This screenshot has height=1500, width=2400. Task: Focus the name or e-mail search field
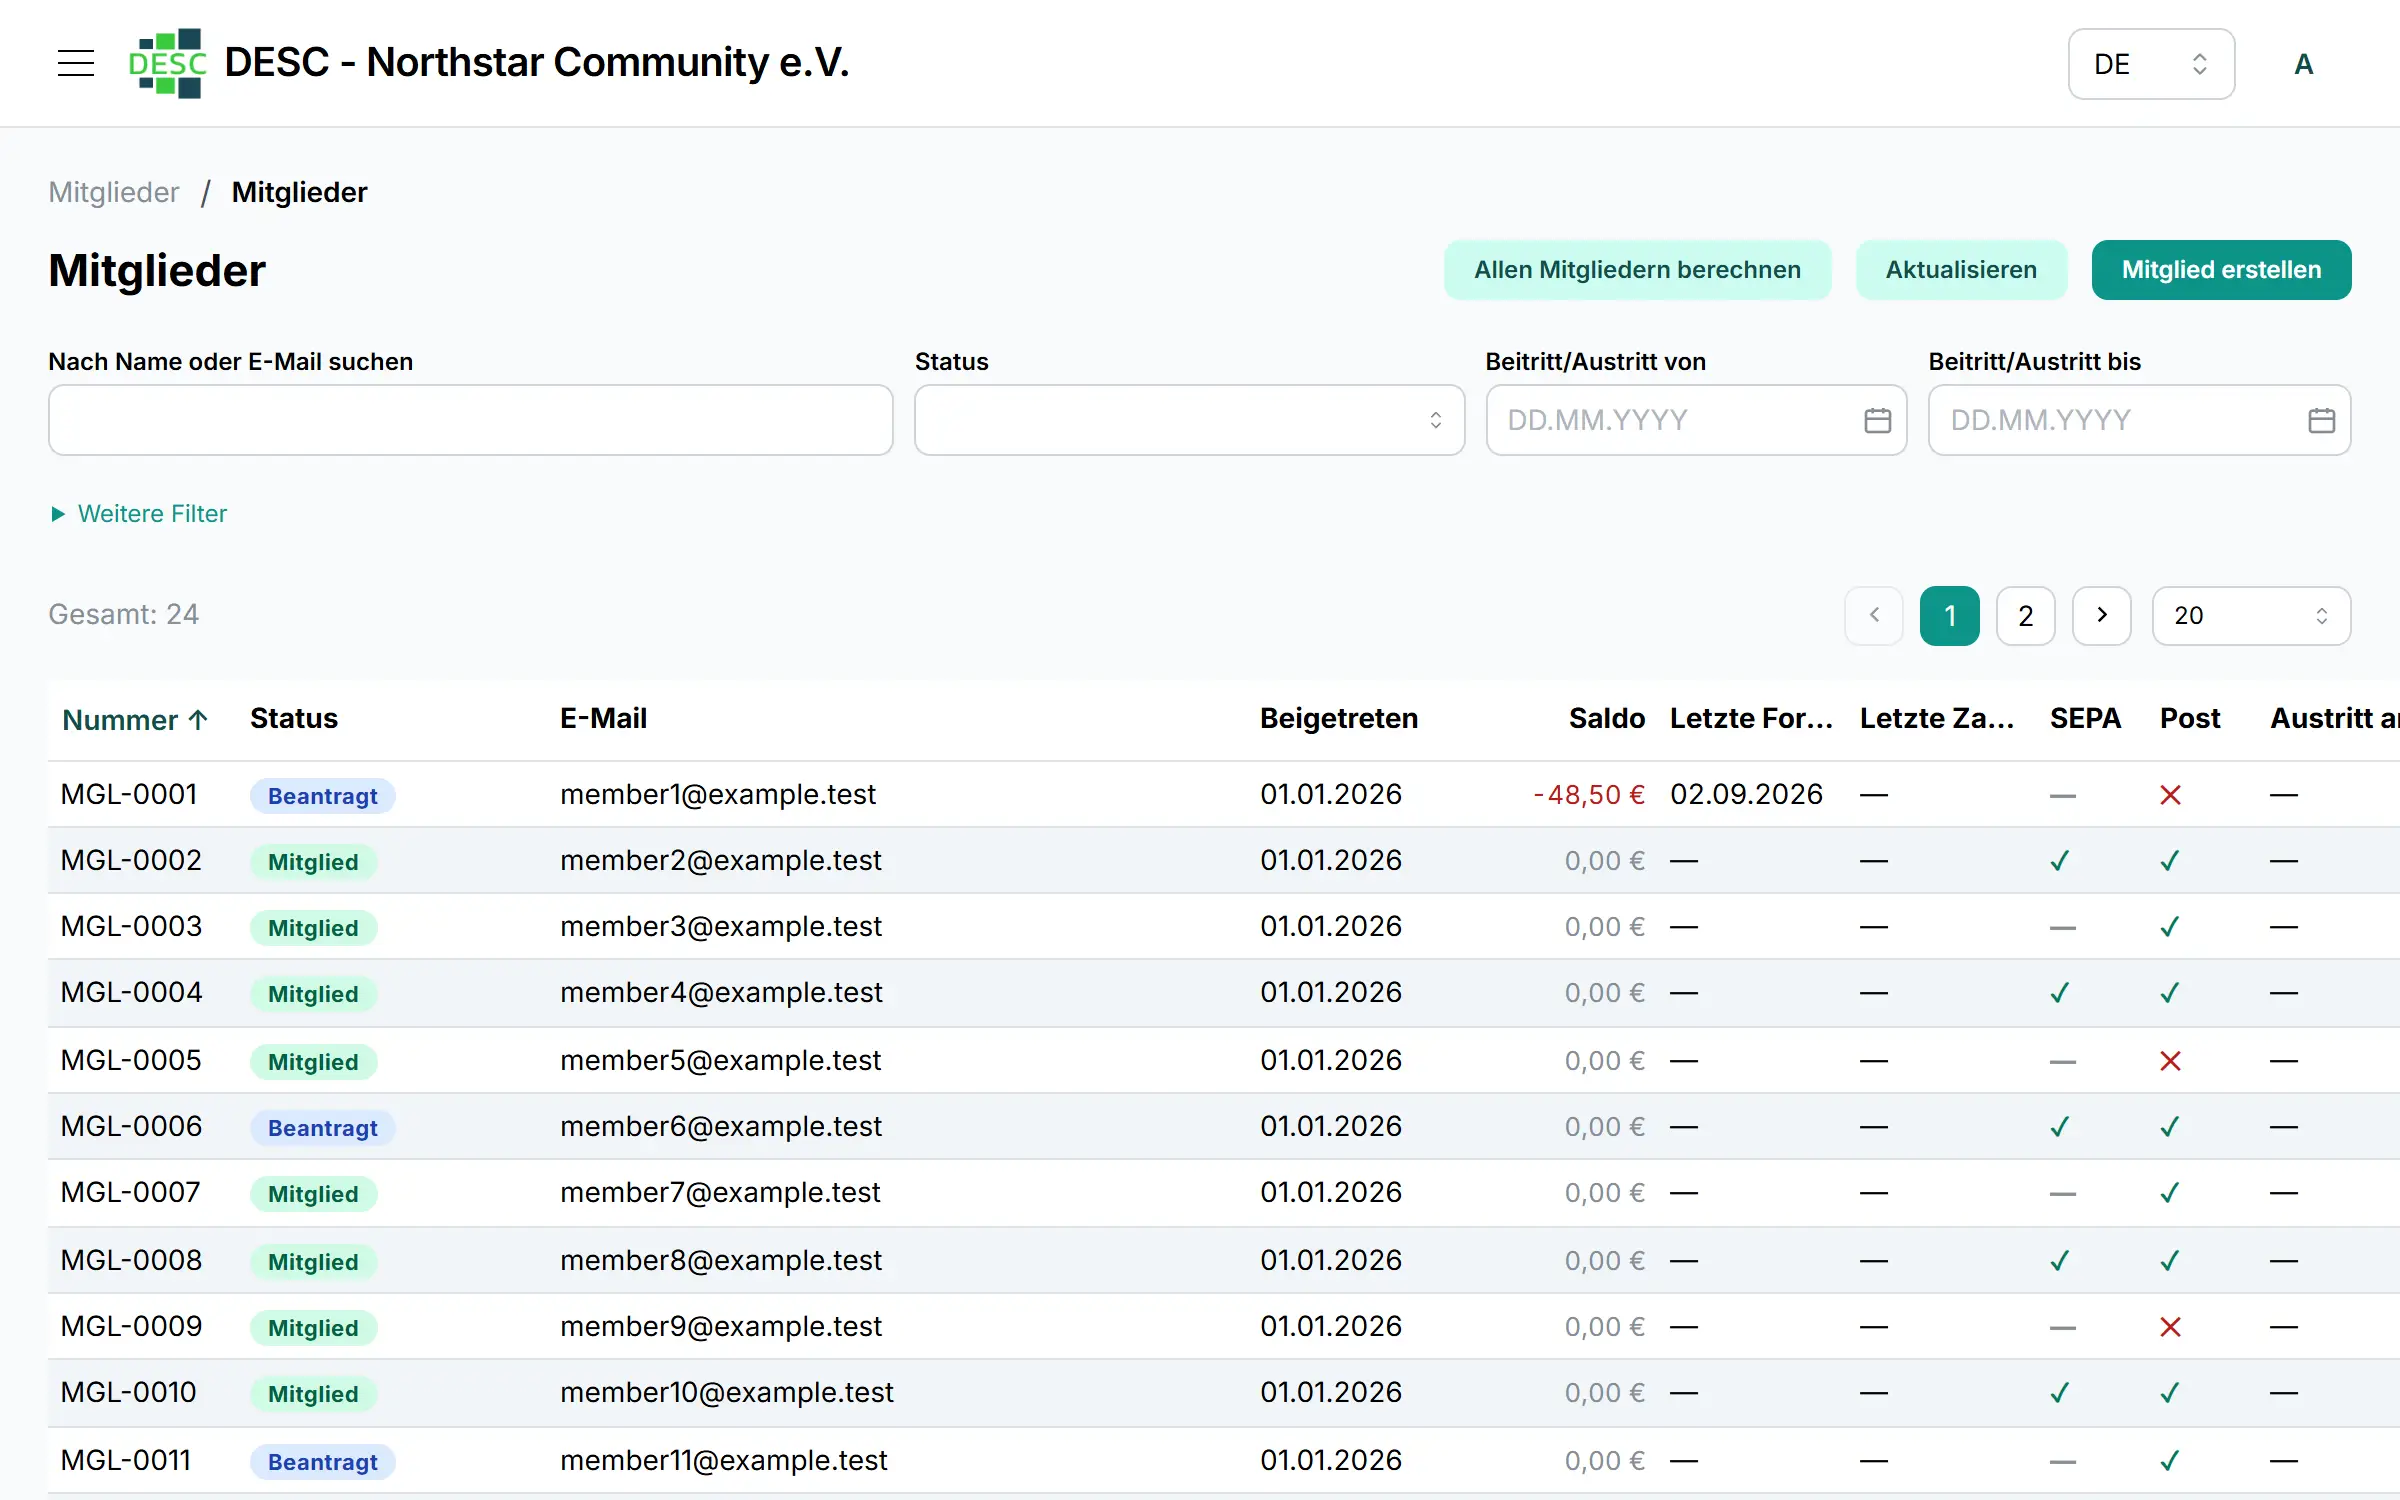point(470,420)
